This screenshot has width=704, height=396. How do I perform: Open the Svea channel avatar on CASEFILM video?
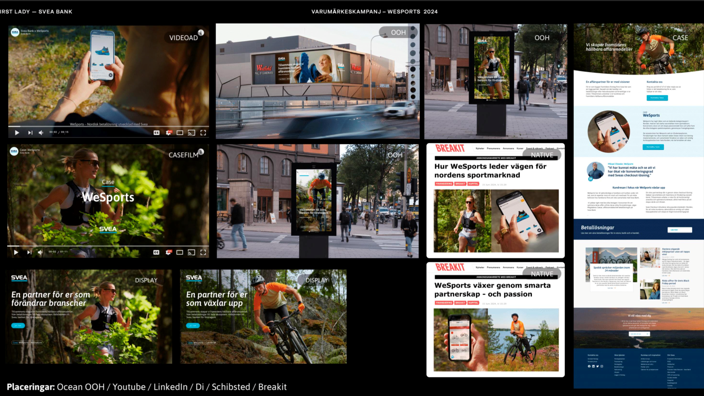14,151
